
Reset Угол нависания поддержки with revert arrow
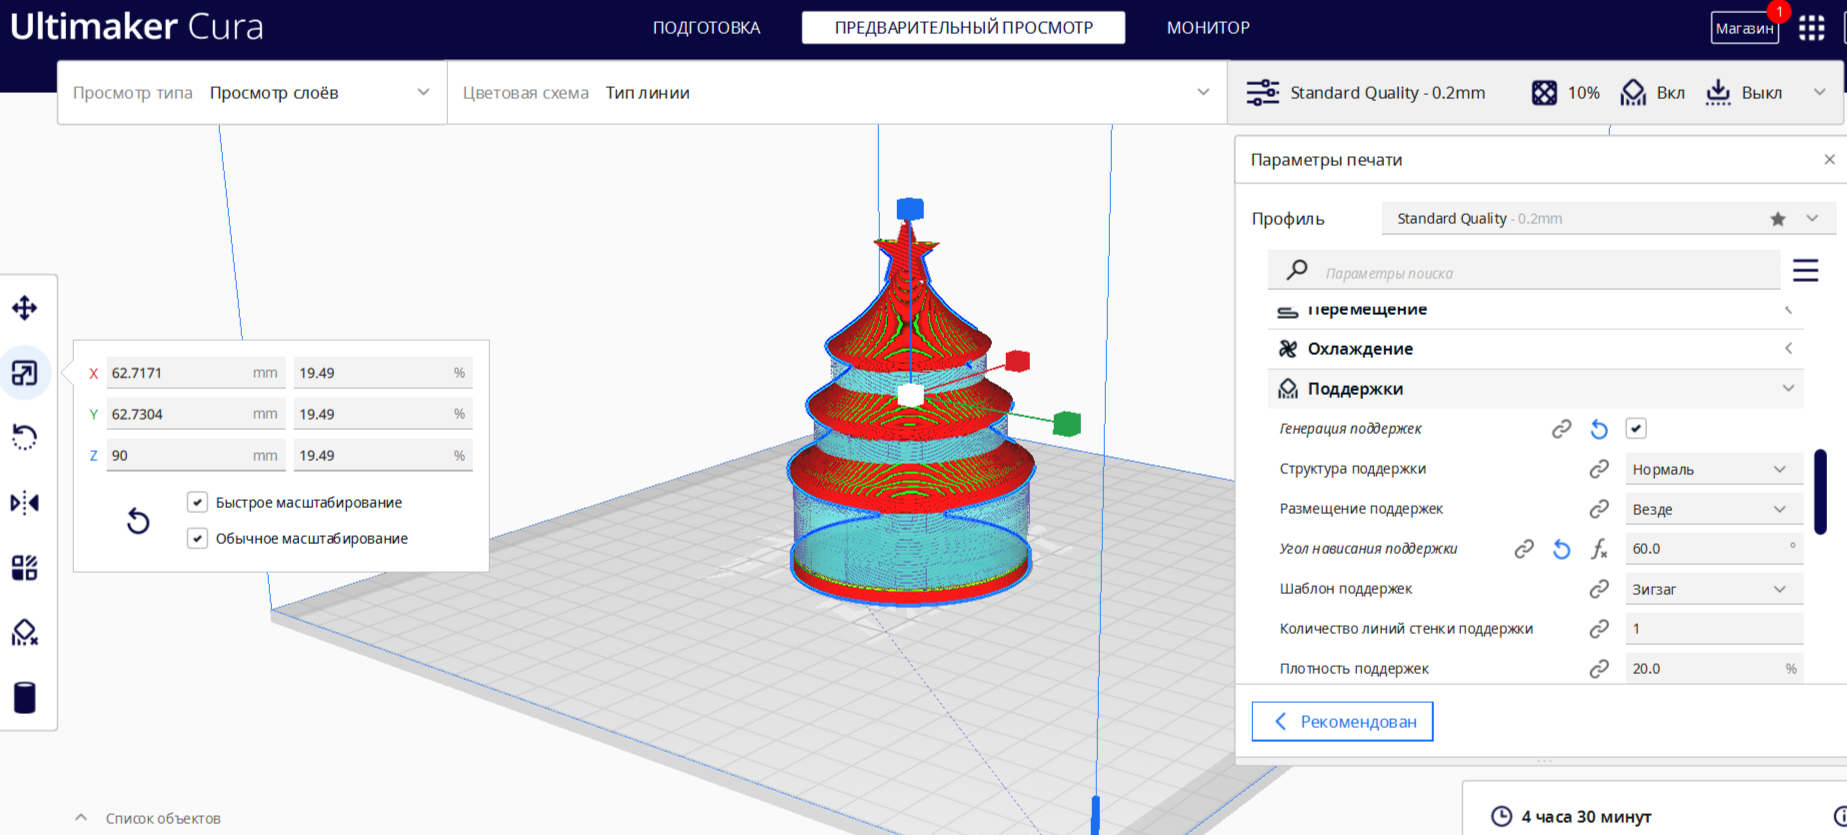click(1561, 549)
